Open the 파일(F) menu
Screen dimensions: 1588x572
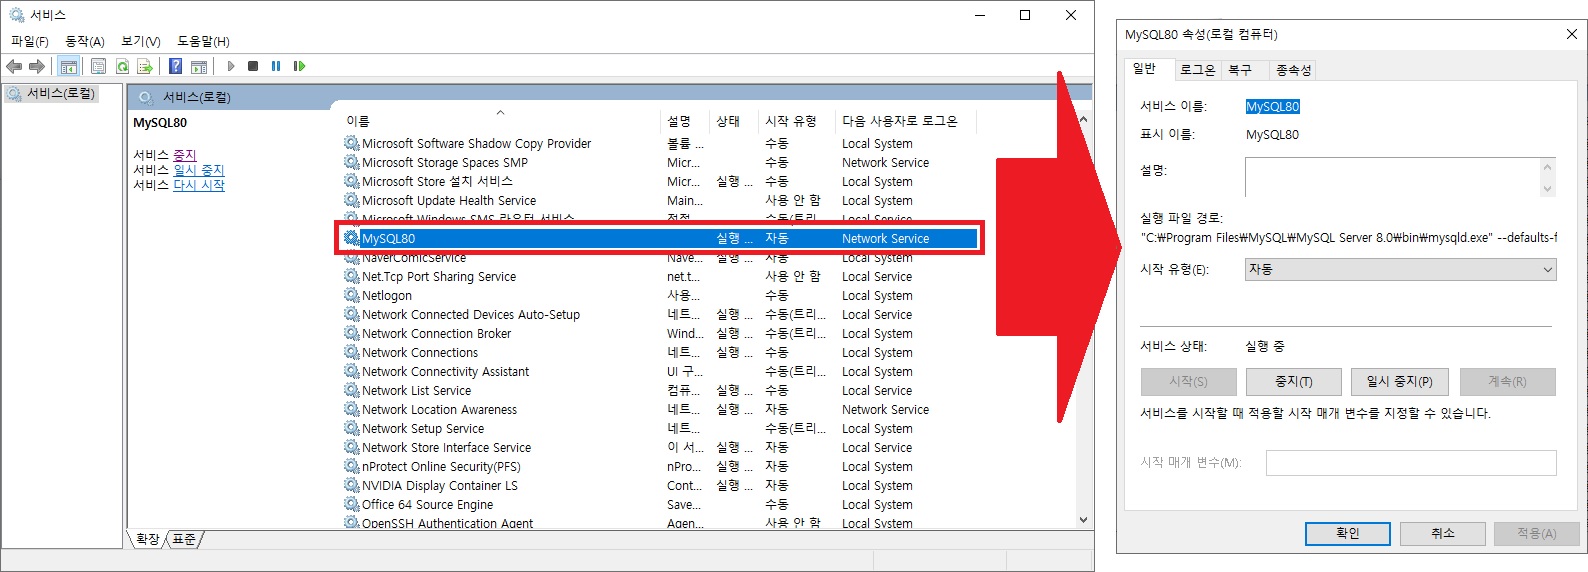(x=30, y=41)
